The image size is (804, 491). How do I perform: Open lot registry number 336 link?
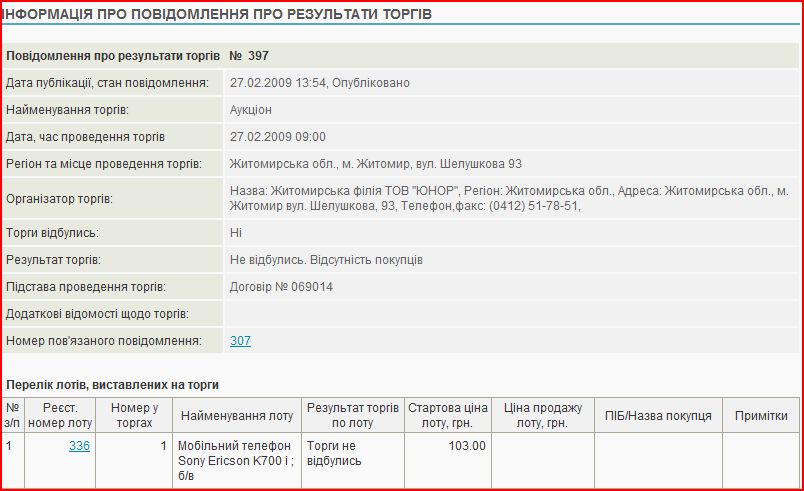[x=79, y=446]
